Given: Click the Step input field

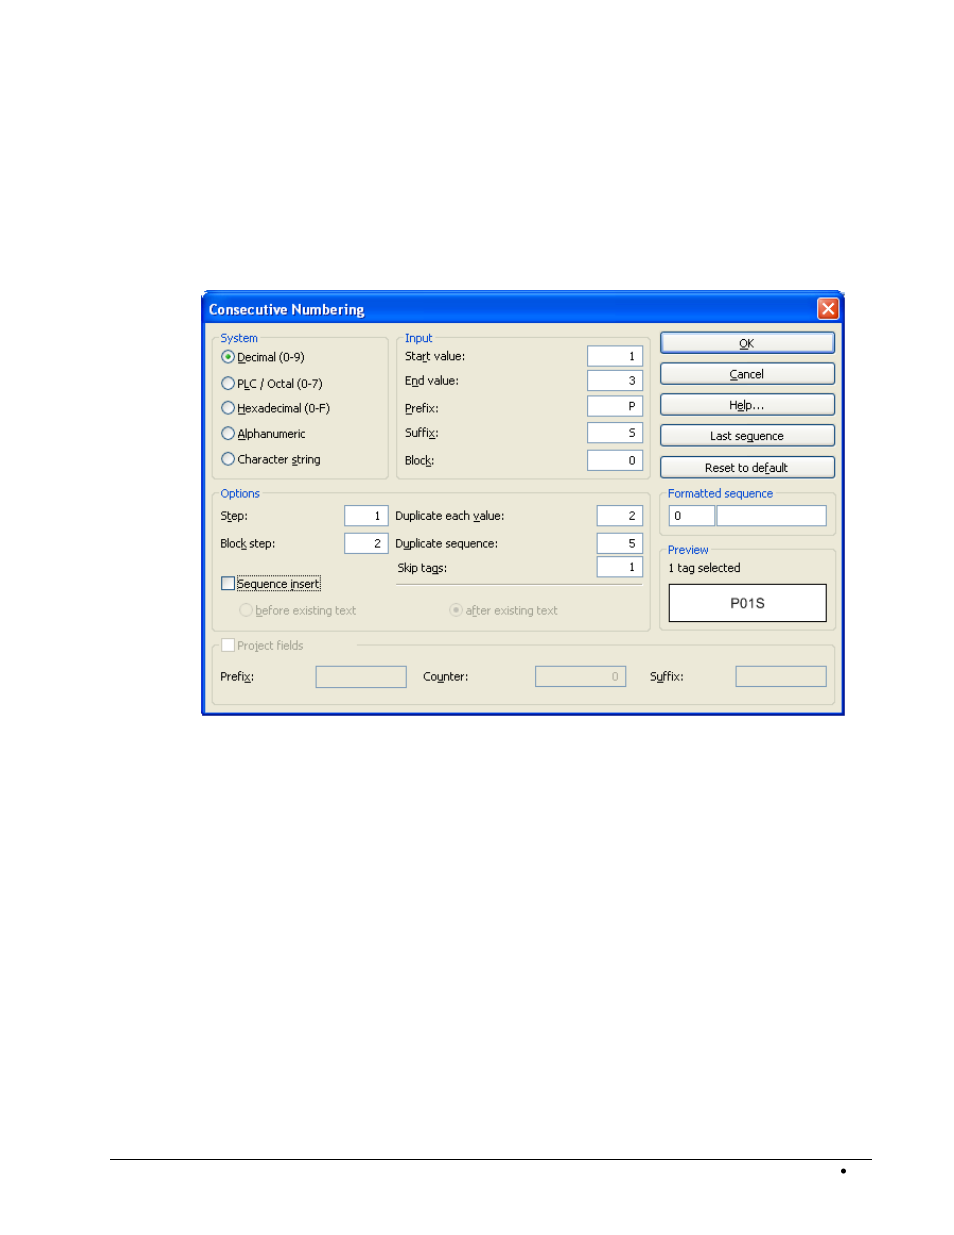Looking at the screenshot, I should coord(366,516).
